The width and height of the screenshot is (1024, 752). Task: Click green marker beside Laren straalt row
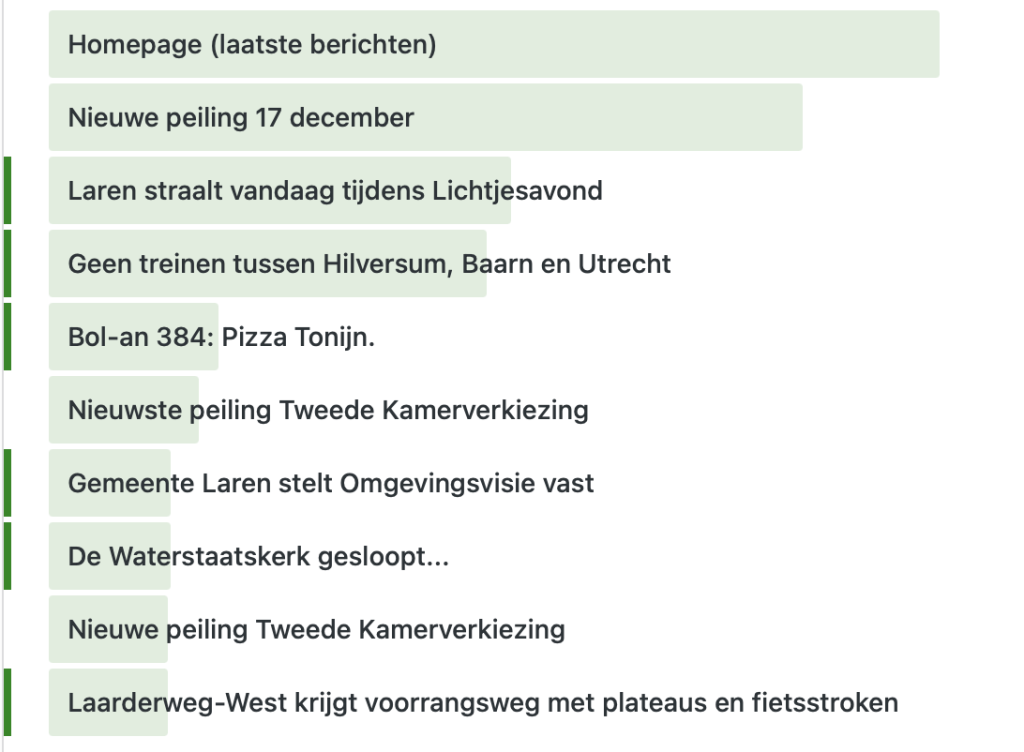pyautogui.click(x=8, y=190)
